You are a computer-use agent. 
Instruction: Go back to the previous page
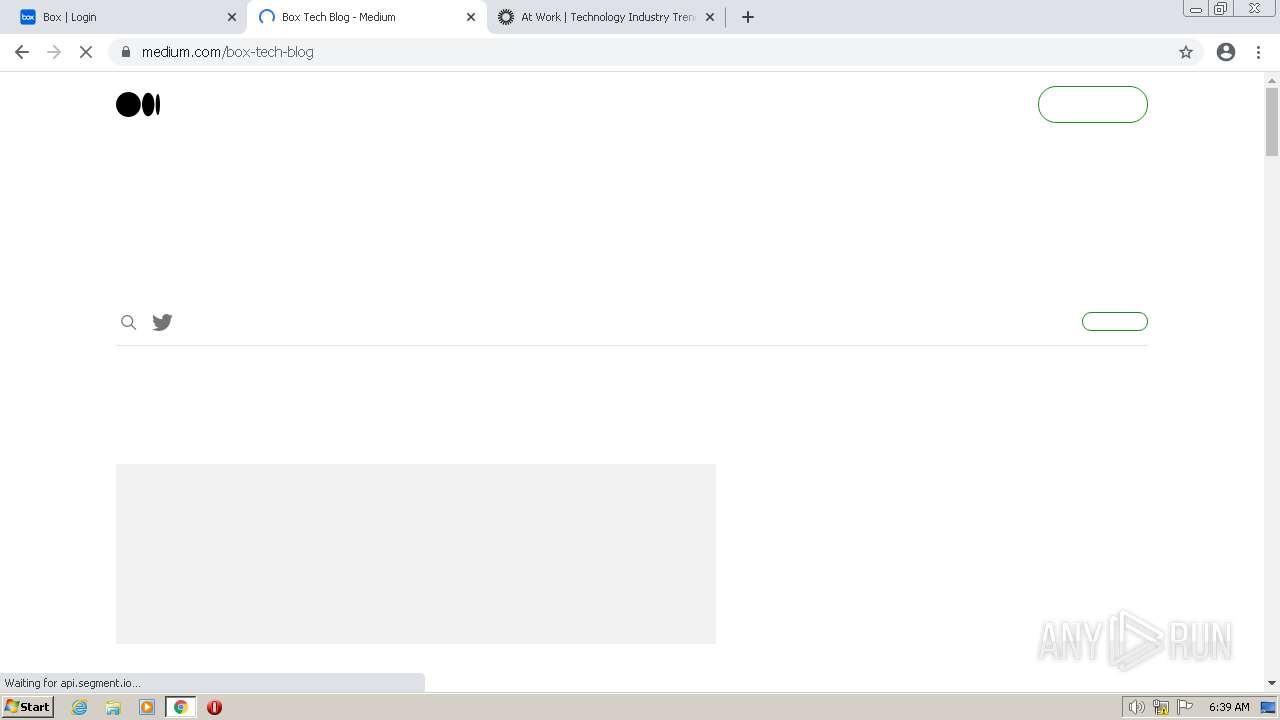click(x=22, y=52)
